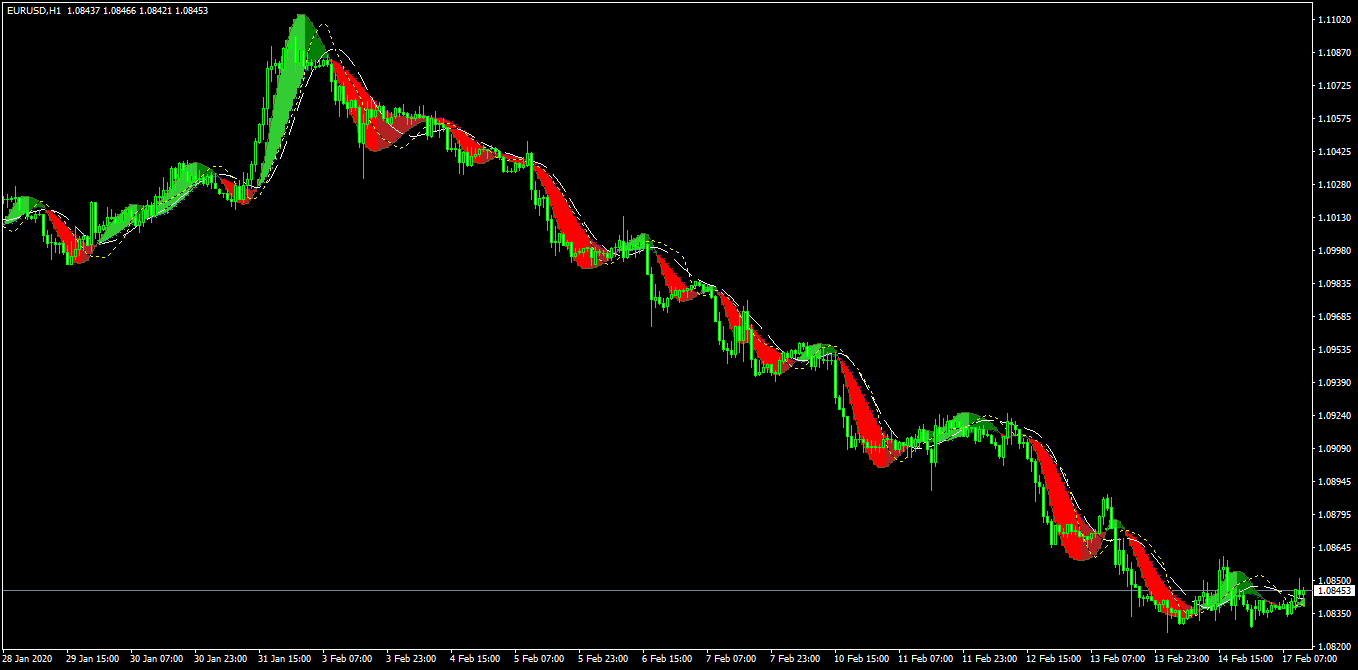1358x670 pixels.
Task: Click the 31 Jan 15:00 time label
Action: tap(285, 660)
